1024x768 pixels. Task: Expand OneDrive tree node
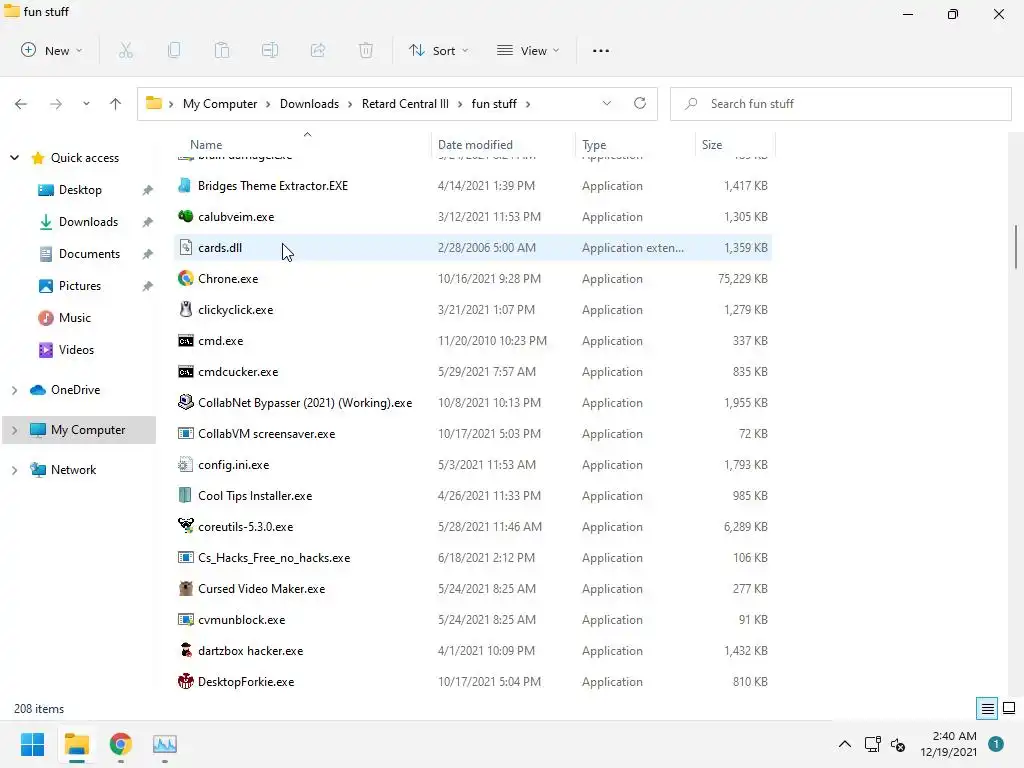(14, 390)
